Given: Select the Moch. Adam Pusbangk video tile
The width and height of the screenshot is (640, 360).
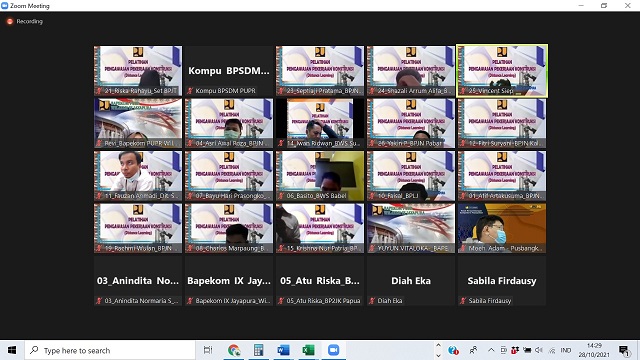Looking at the screenshot, I should click(x=502, y=228).
